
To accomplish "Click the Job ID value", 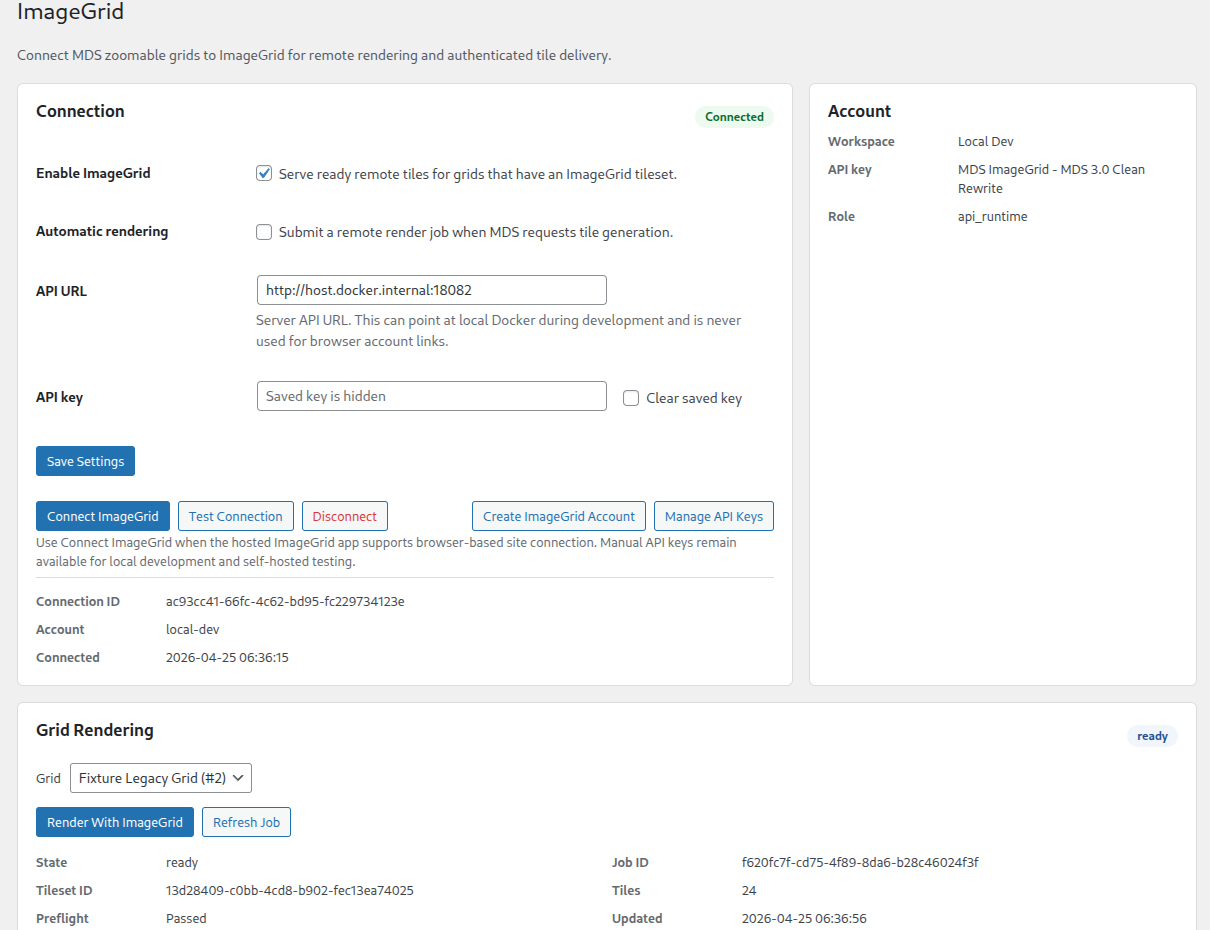I will coord(860,862).
